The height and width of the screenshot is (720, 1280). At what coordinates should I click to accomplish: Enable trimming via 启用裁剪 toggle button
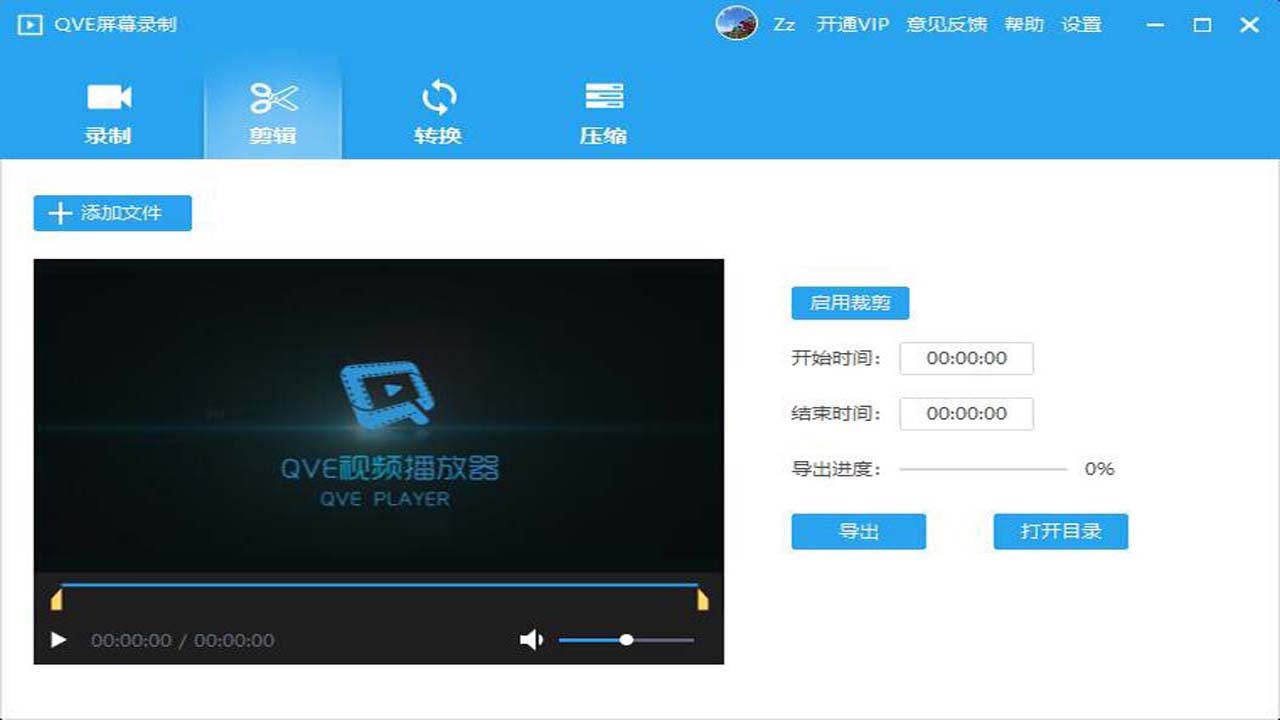coord(849,303)
